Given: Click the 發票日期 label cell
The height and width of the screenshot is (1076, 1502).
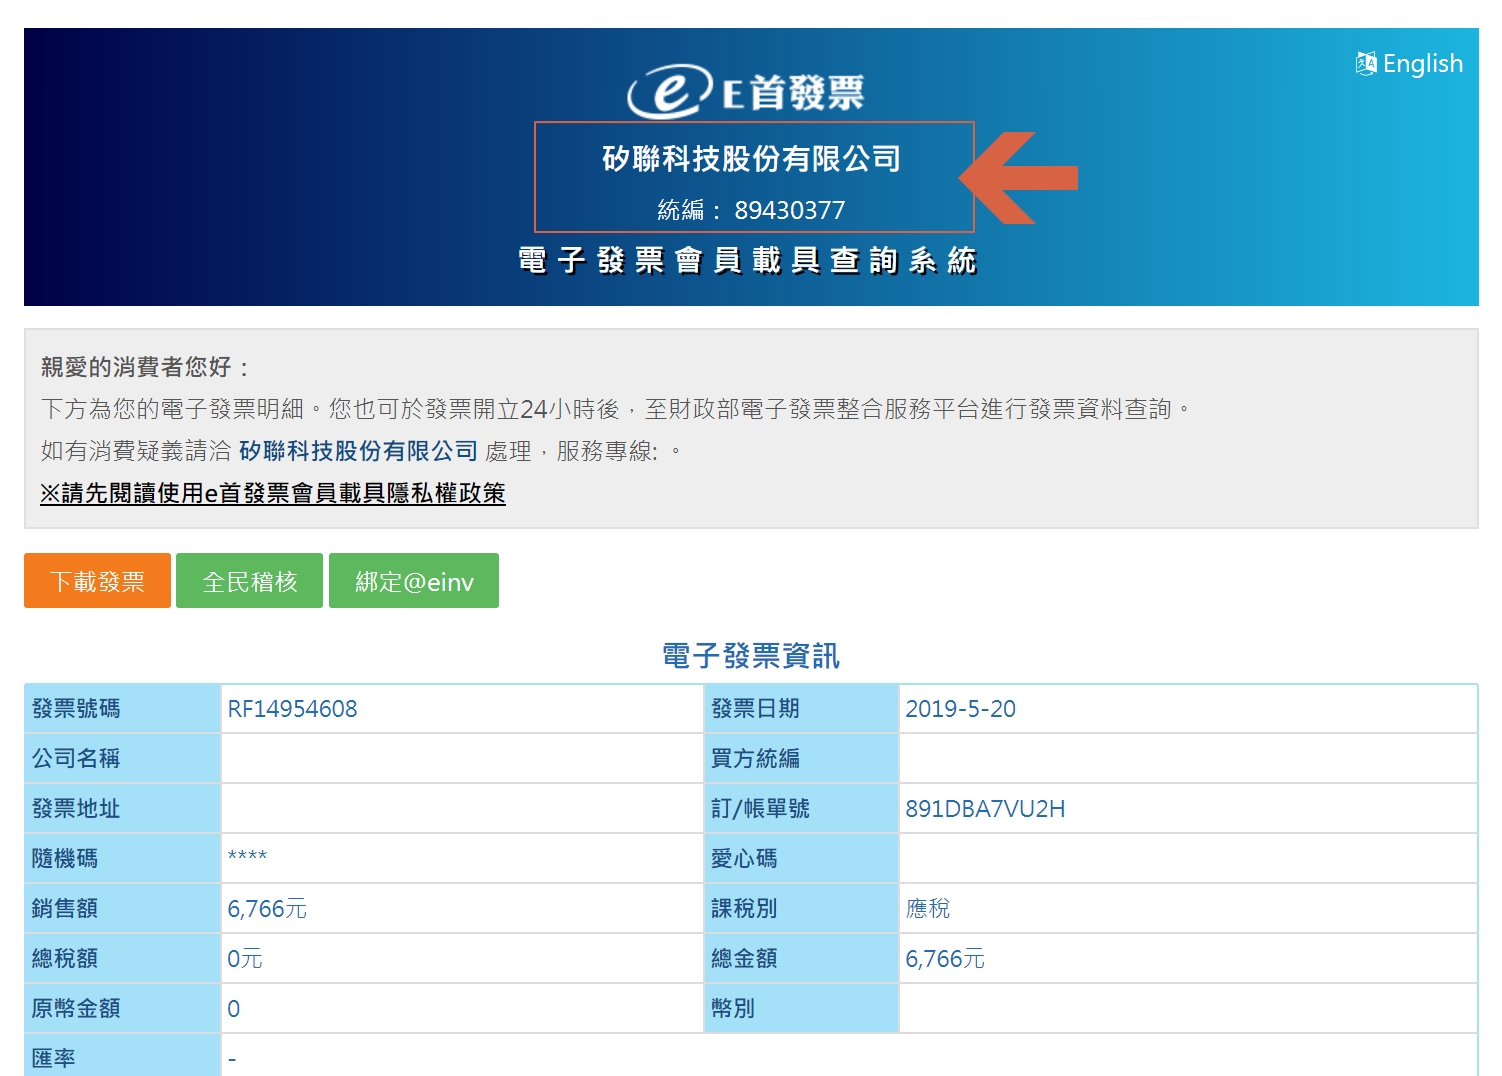Looking at the screenshot, I should 801,709.
